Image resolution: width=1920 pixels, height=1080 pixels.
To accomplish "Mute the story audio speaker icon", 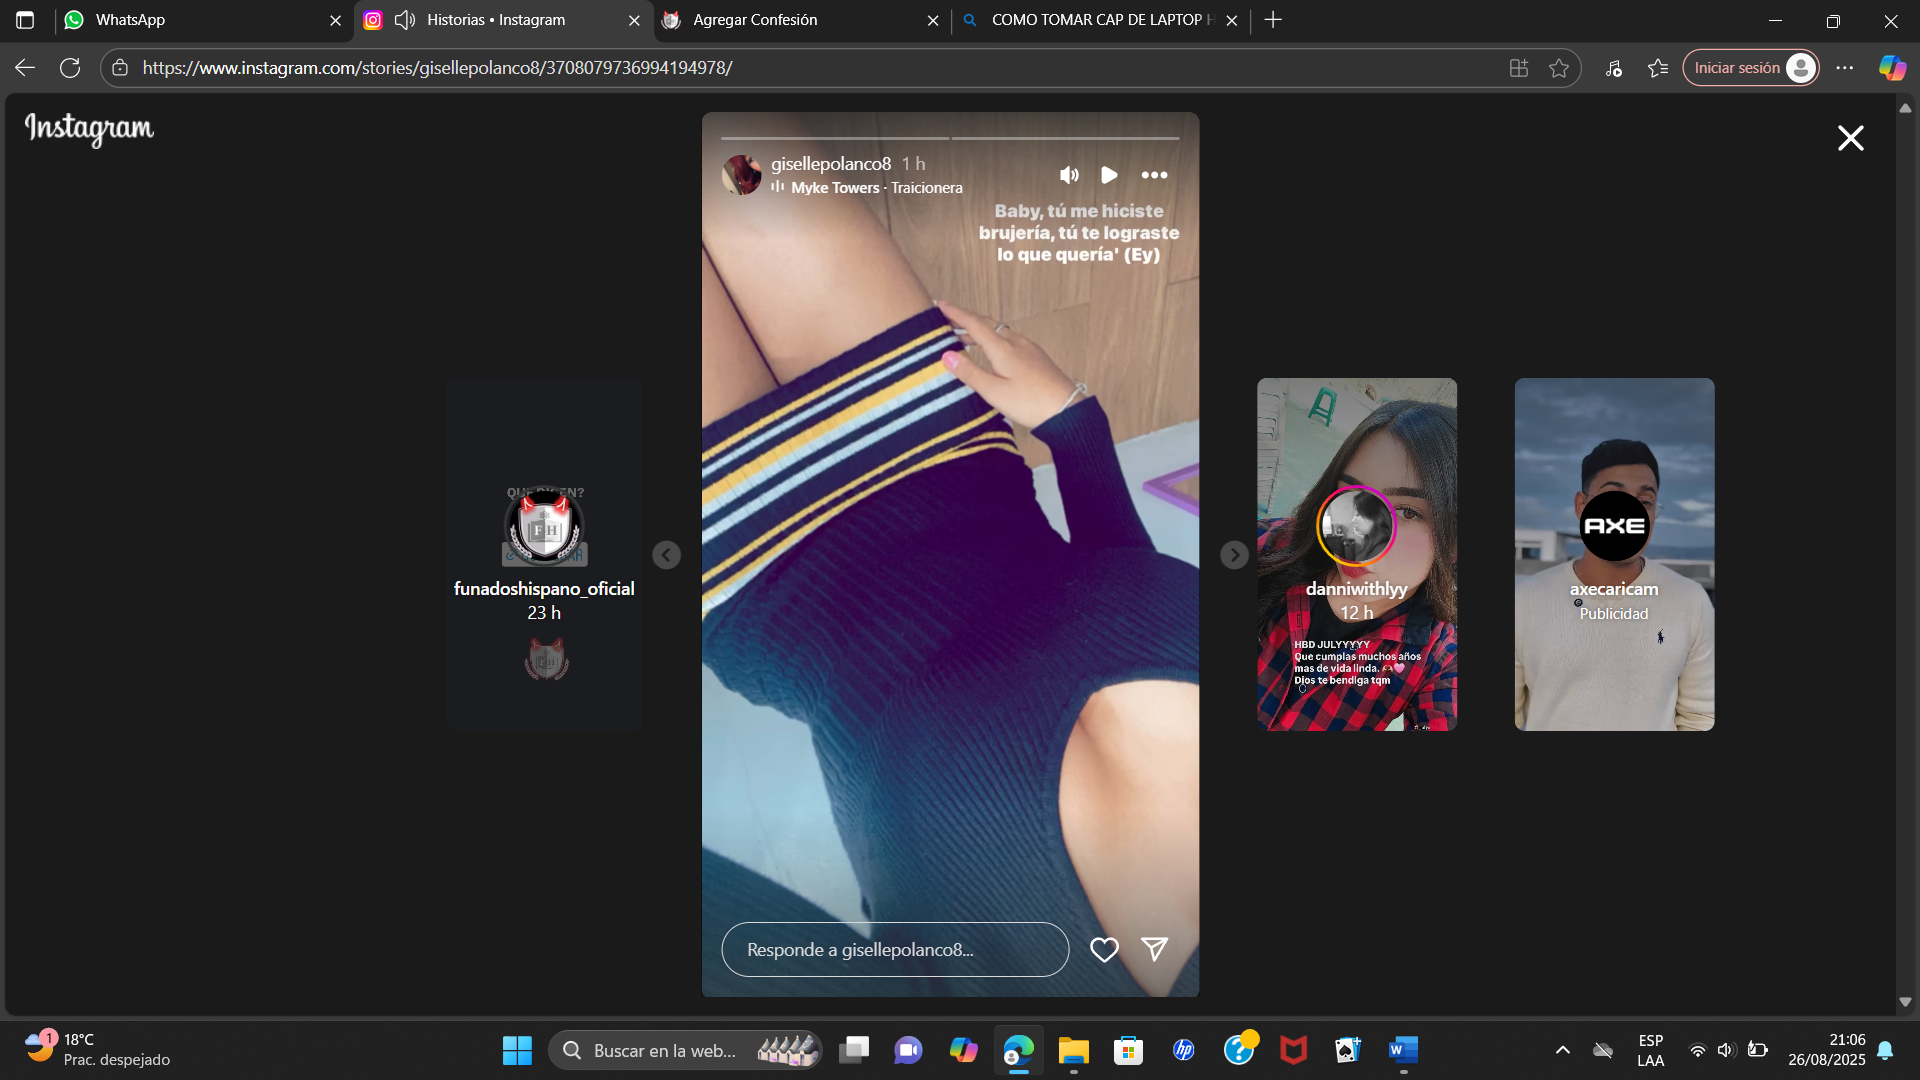I will tap(1069, 175).
